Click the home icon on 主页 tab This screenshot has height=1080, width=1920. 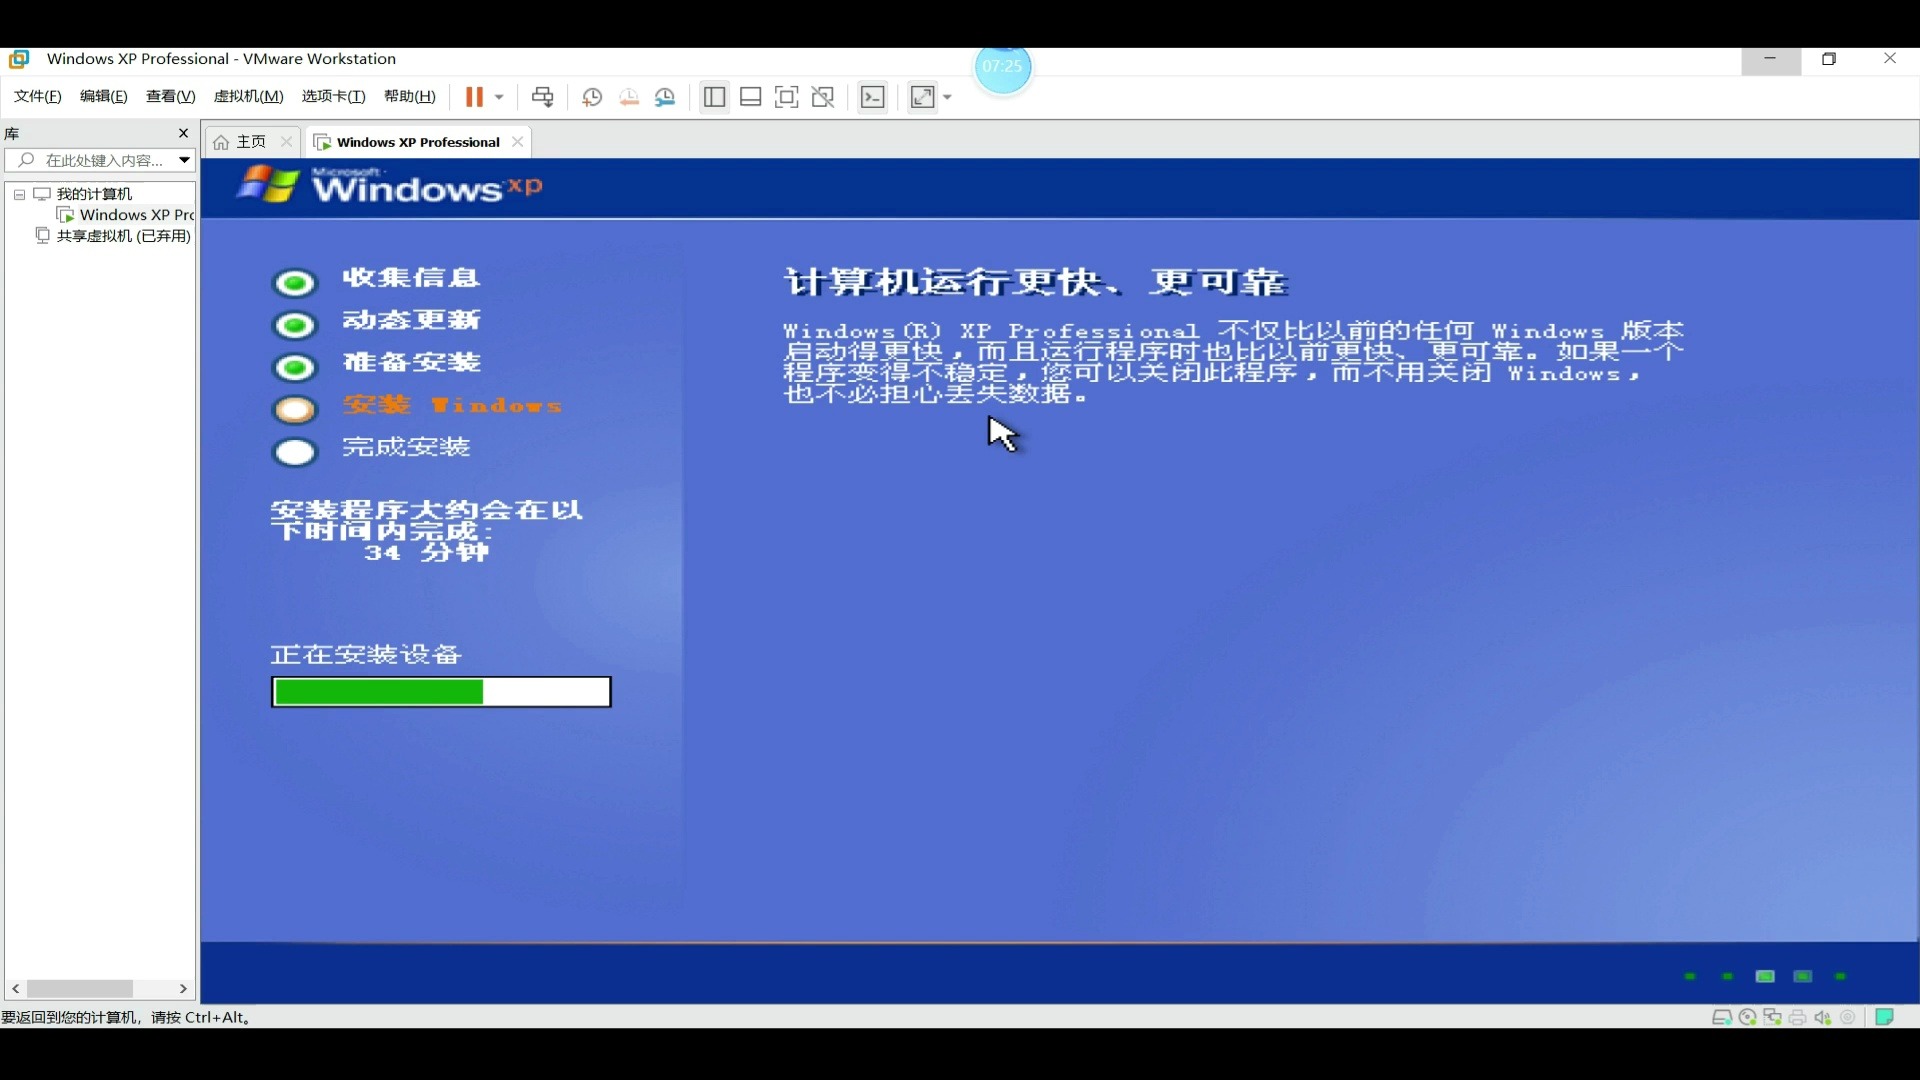pyautogui.click(x=221, y=142)
